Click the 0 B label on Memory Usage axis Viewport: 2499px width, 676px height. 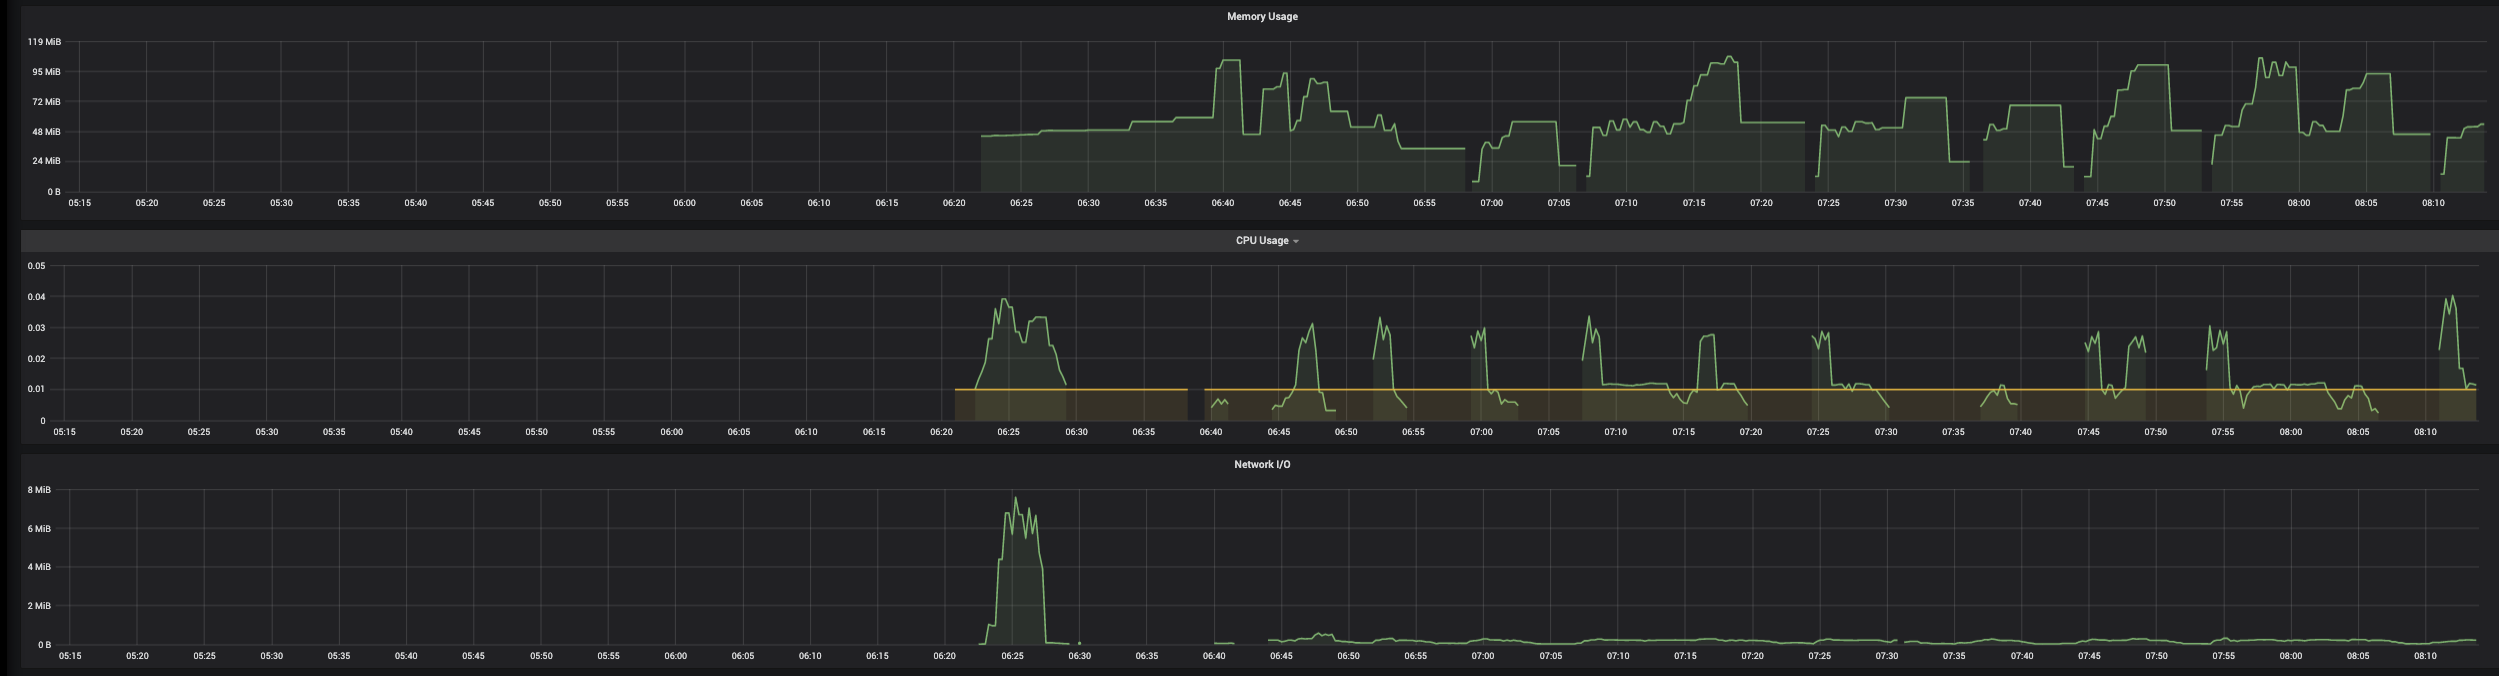53,191
